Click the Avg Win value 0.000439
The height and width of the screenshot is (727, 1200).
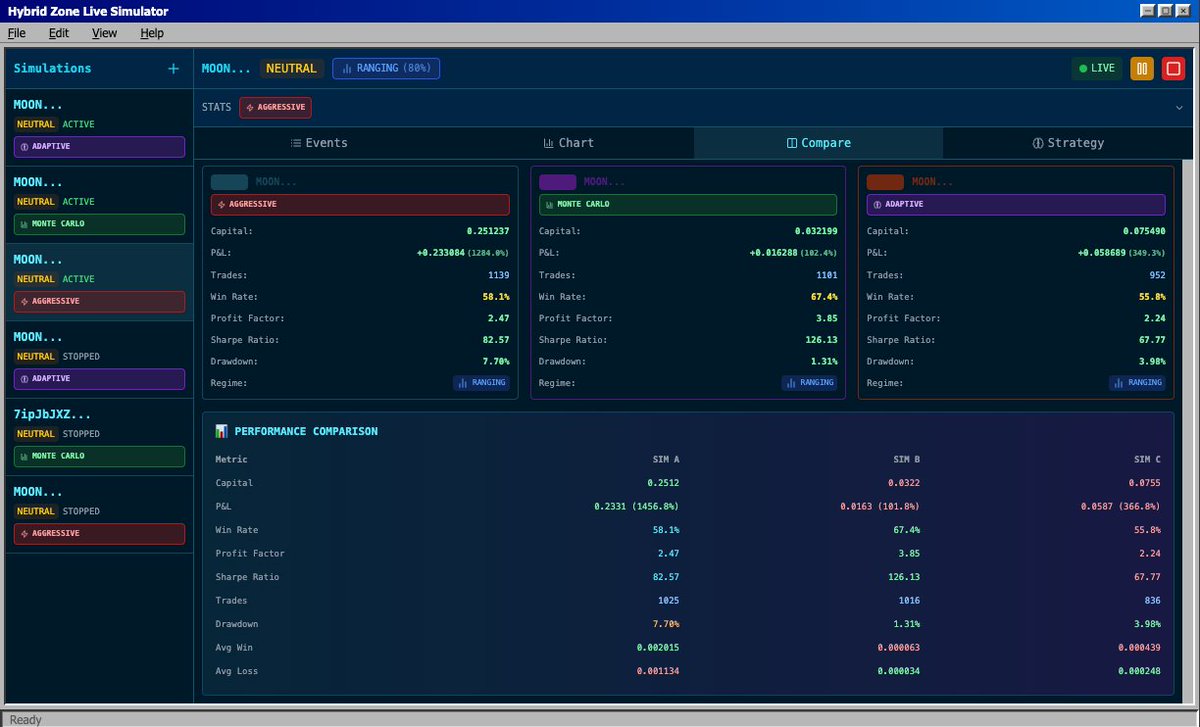(1139, 648)
